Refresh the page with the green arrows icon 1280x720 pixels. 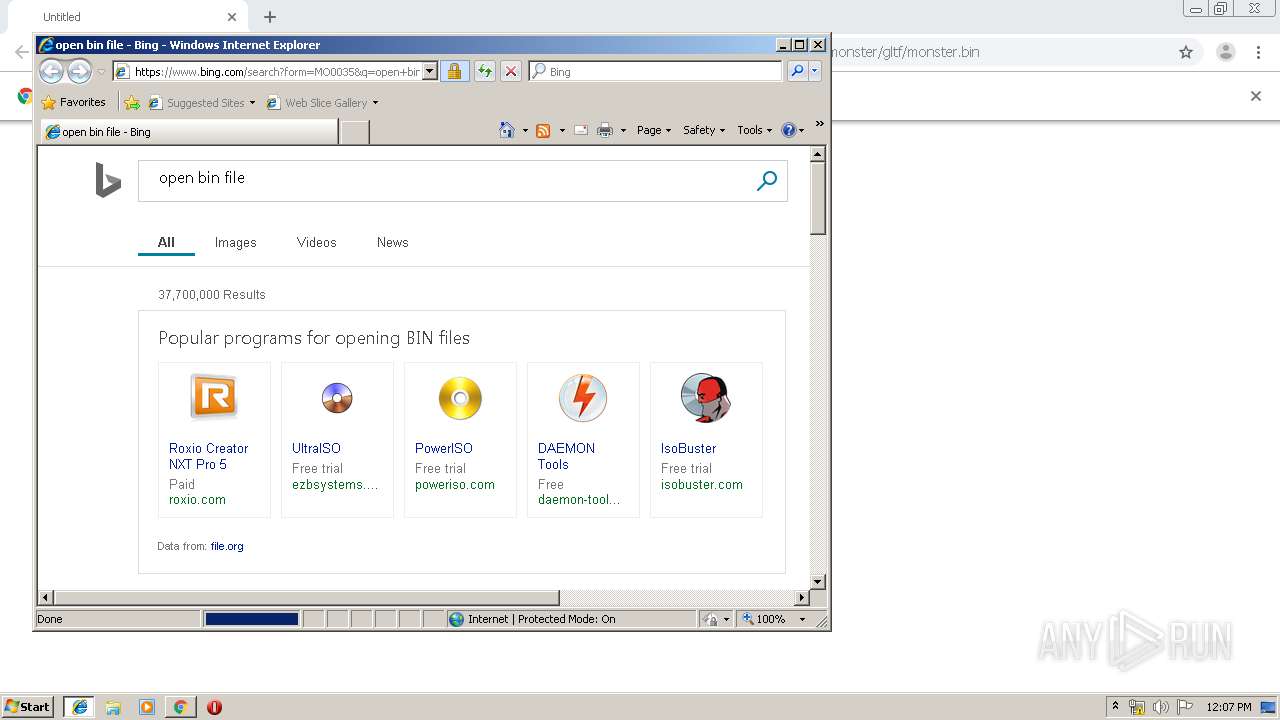(x=485, y=71)
